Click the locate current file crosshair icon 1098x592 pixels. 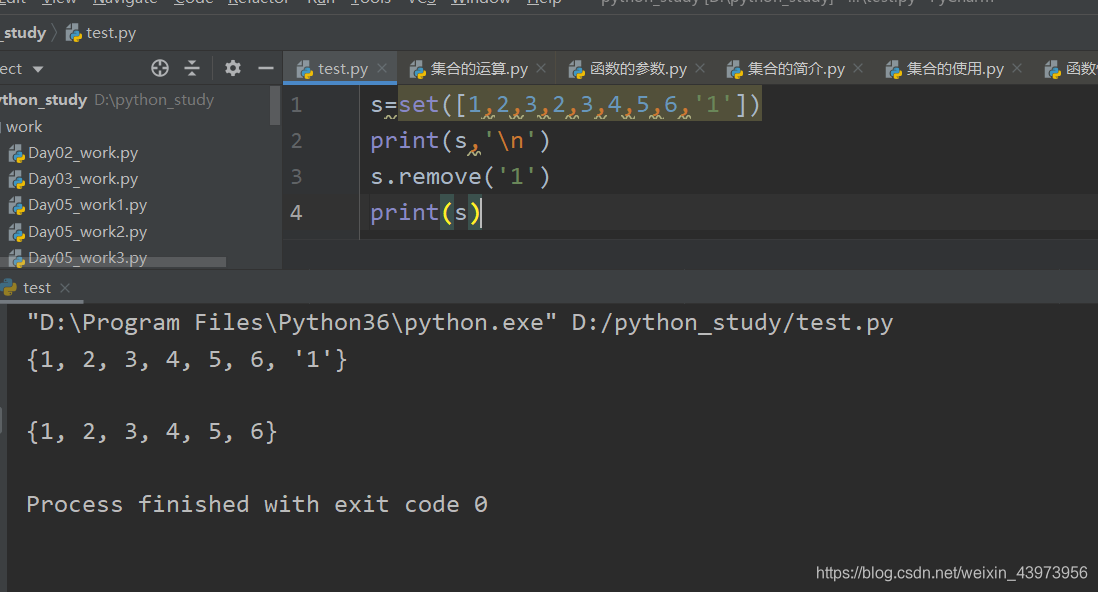[x=160, y=68]
